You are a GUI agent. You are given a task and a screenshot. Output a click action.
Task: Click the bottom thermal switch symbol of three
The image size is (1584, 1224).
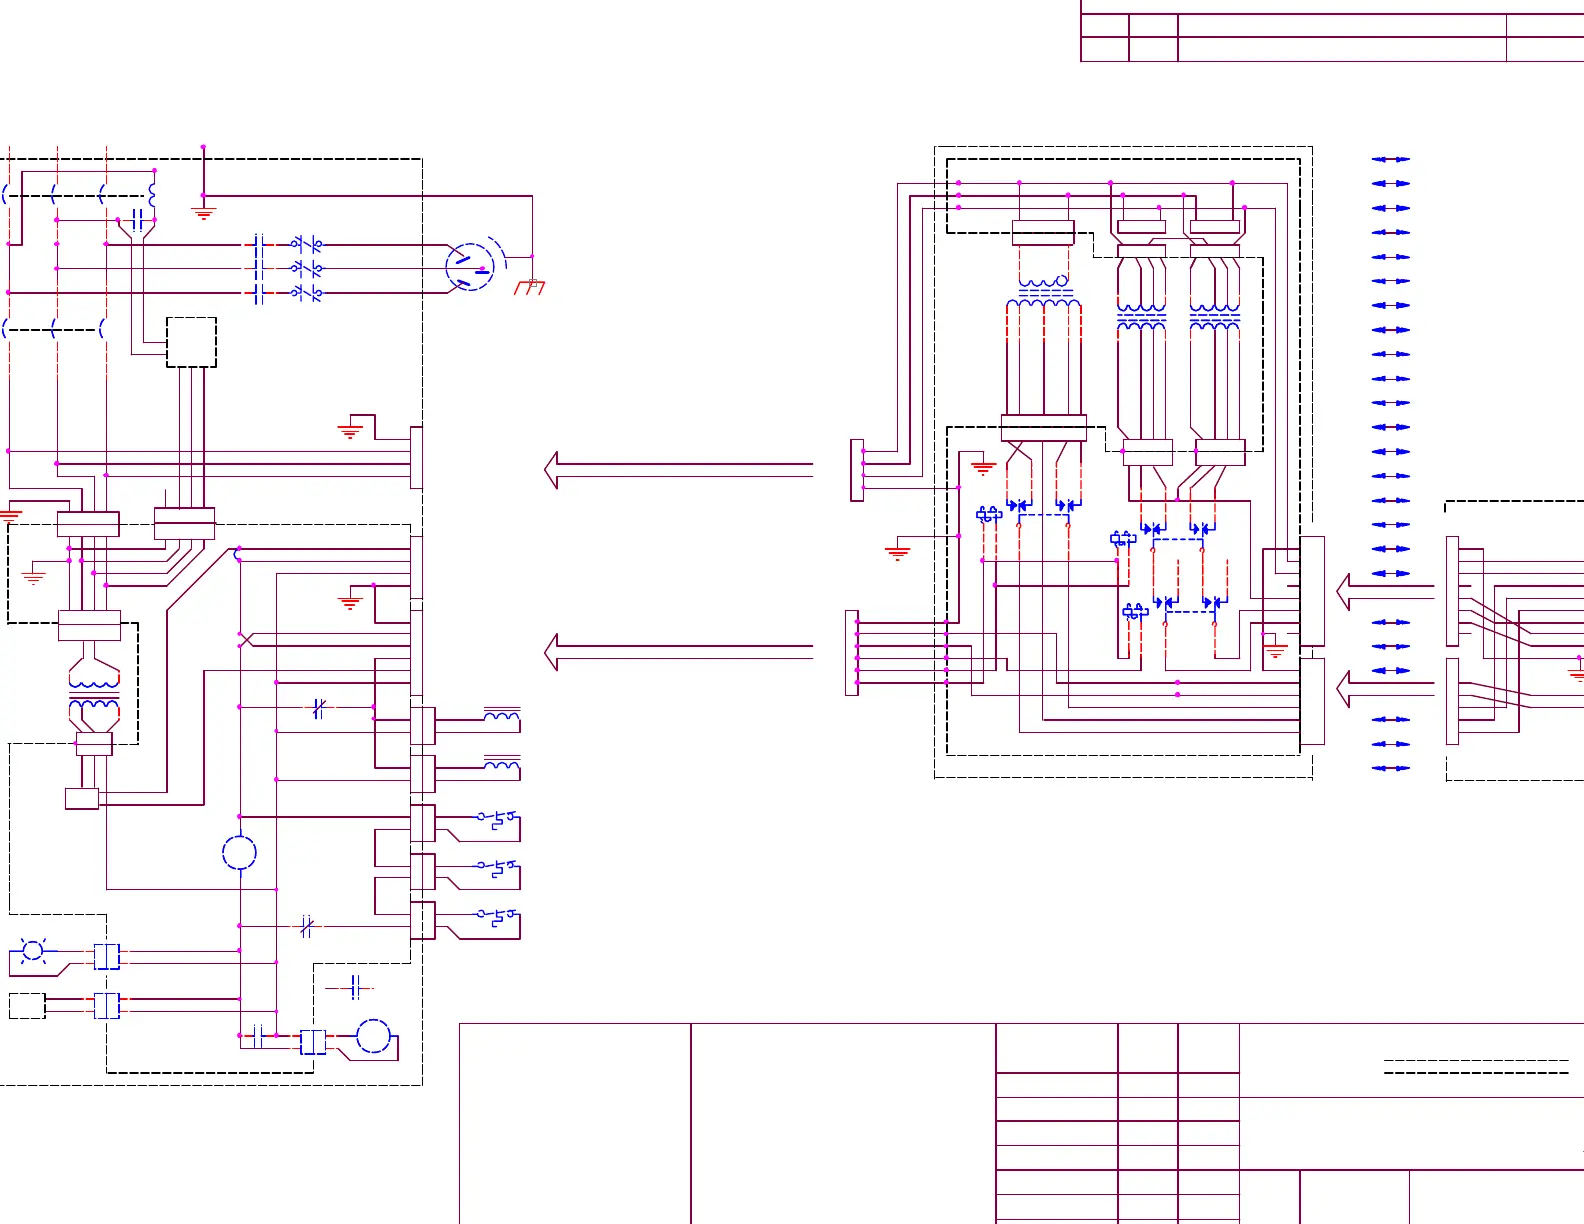click(x=497, y=916)
